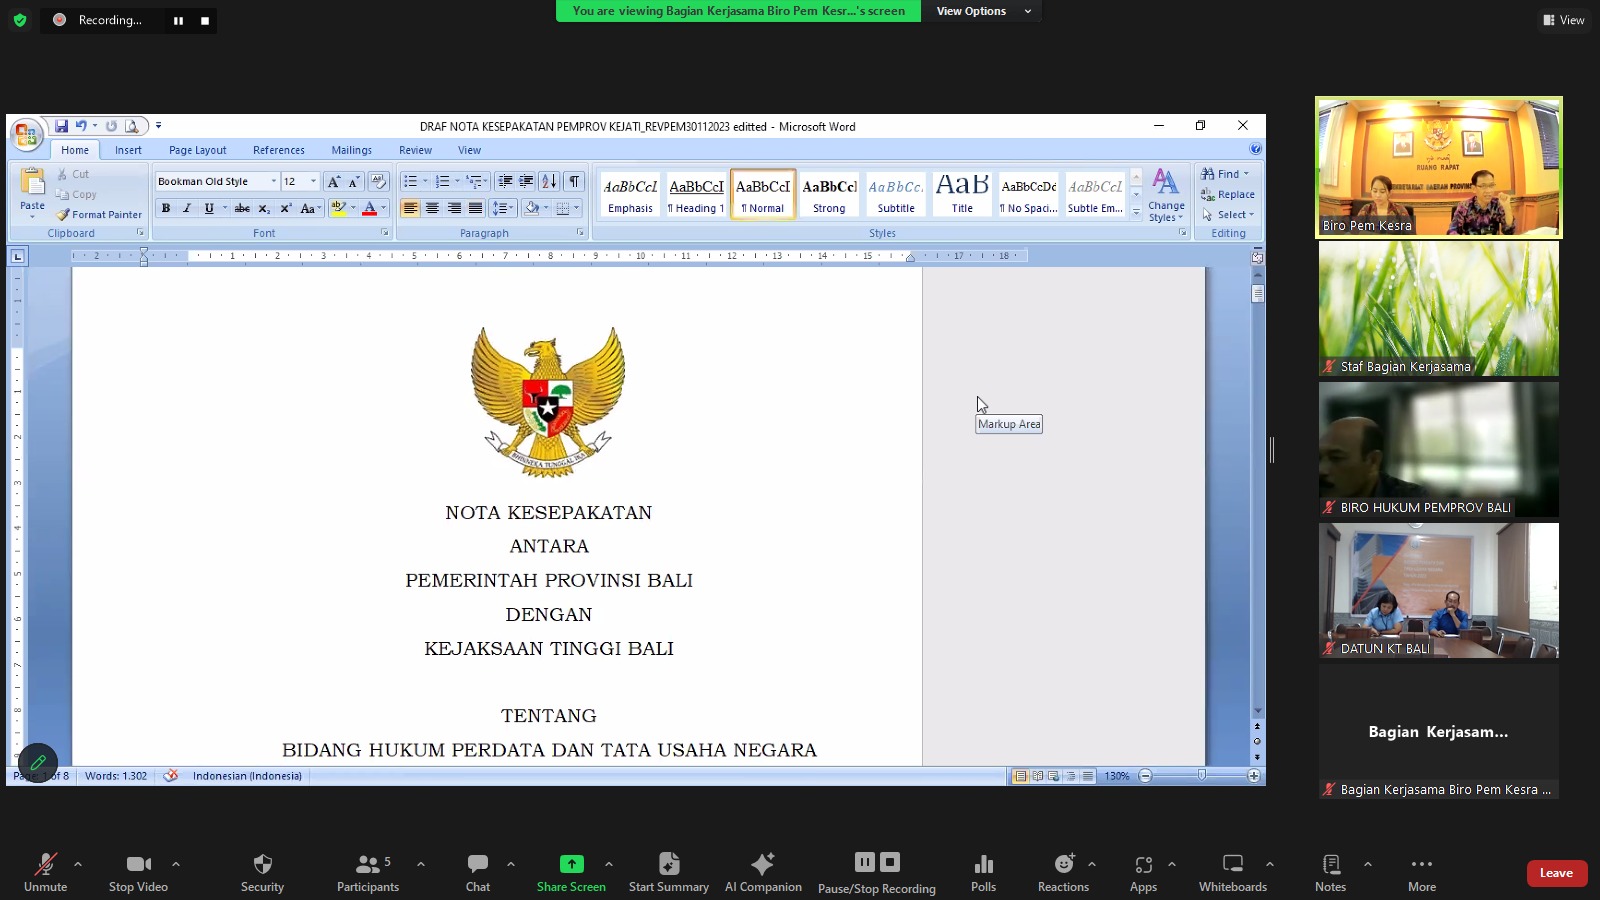The image size is (1600, 900).
Task: Click the Clear Formatting icon
Action: 378,181
